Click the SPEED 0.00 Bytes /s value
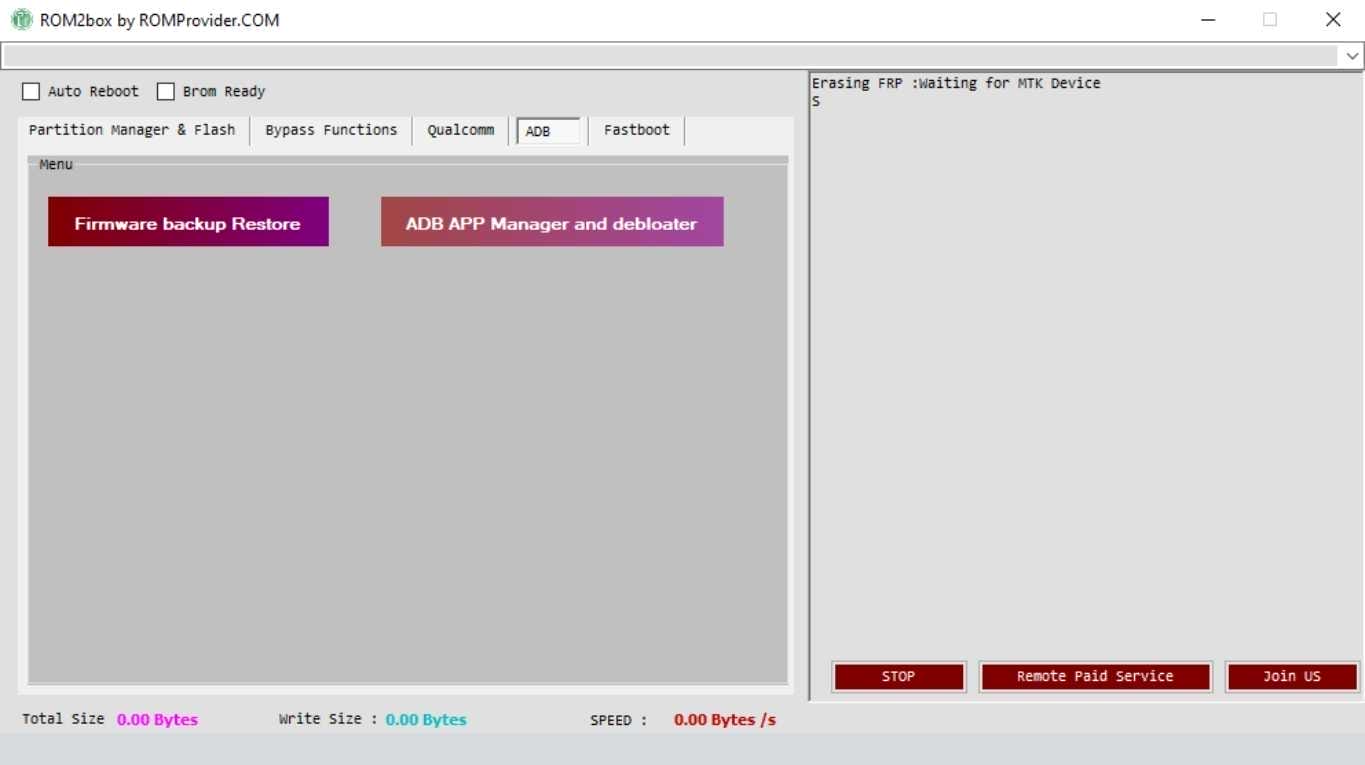Screen dimensions: 1365x765 [725, 720]
